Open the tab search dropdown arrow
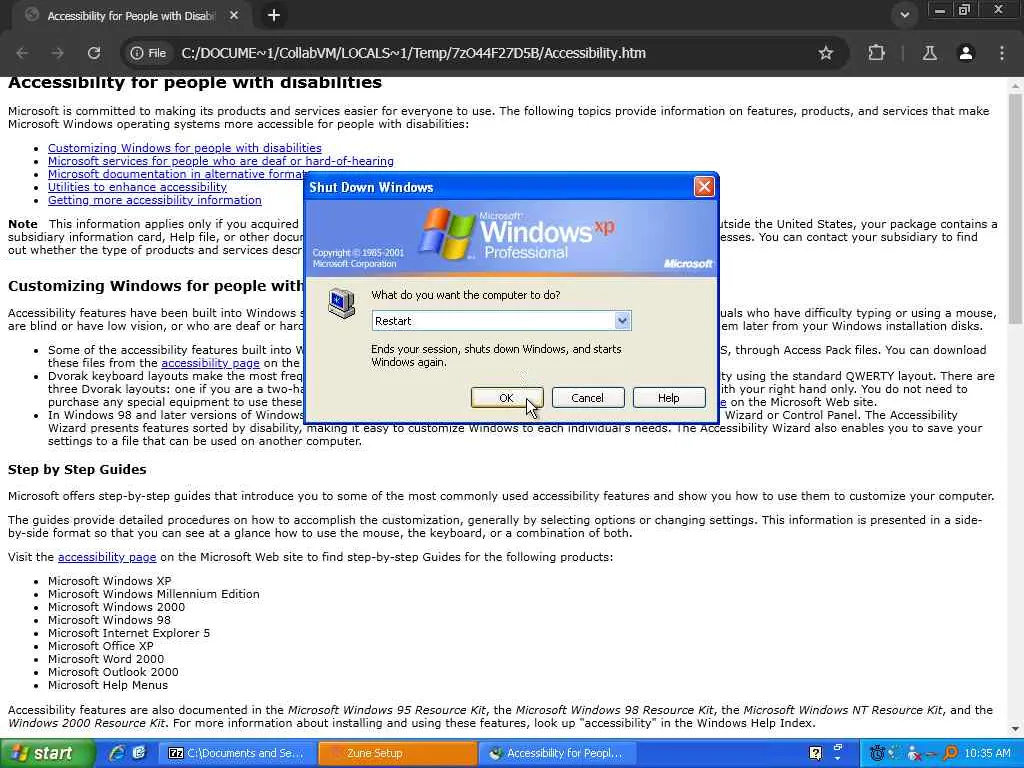This screenshot has height=768, width=1024. pos(904,15)
